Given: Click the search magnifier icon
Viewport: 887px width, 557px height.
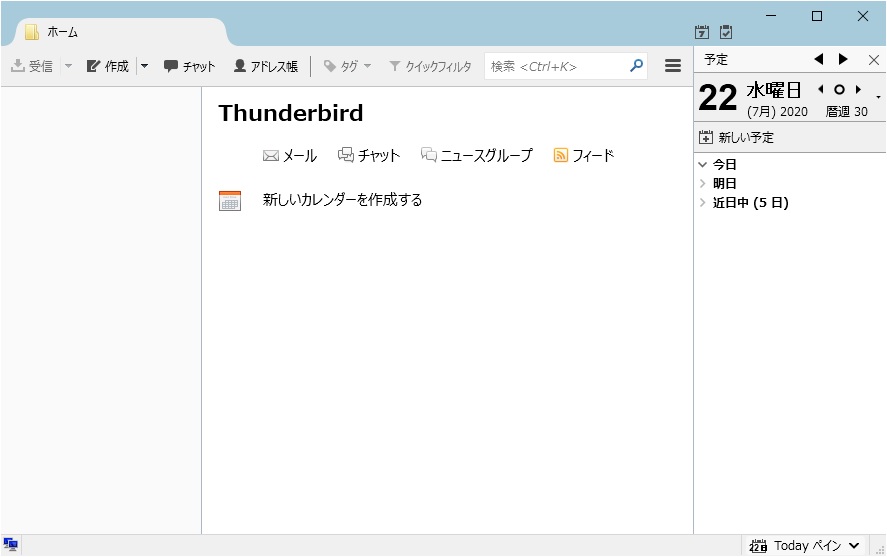Looking at the screenshot, I should (636, 66).
